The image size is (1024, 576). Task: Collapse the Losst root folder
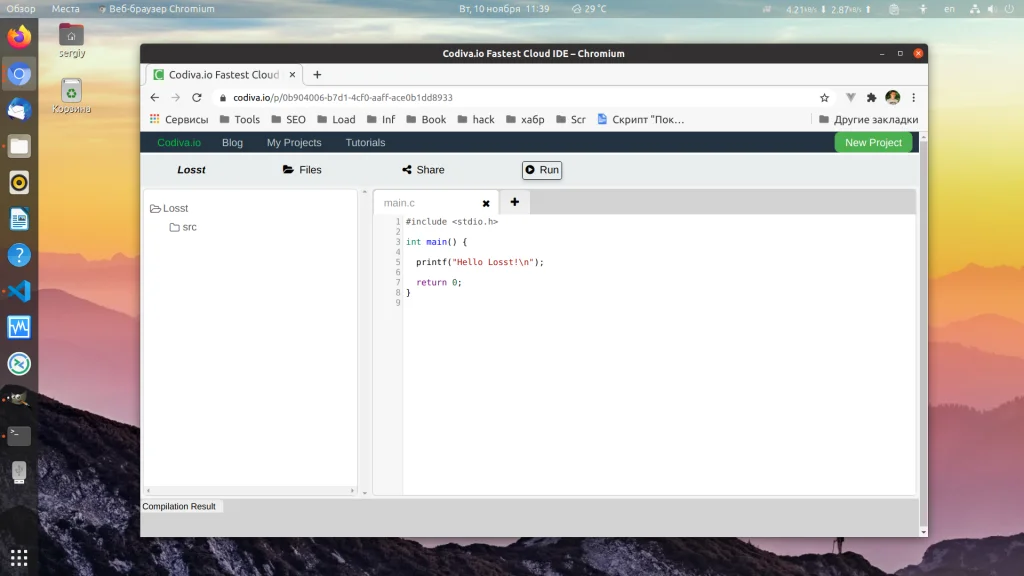(x=169, y=208)
